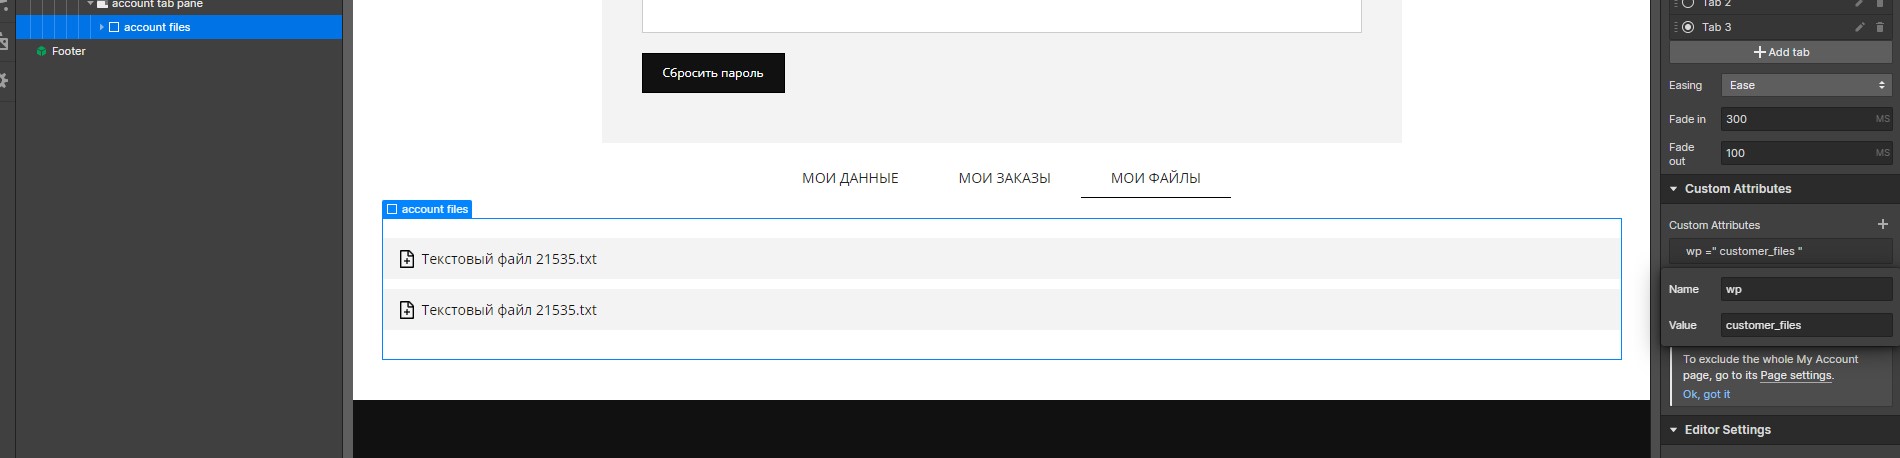The width and height of the screenshot is (1900, 458).
Task: Expand the account files tree item arrow
Action: [x=102, y=27]
